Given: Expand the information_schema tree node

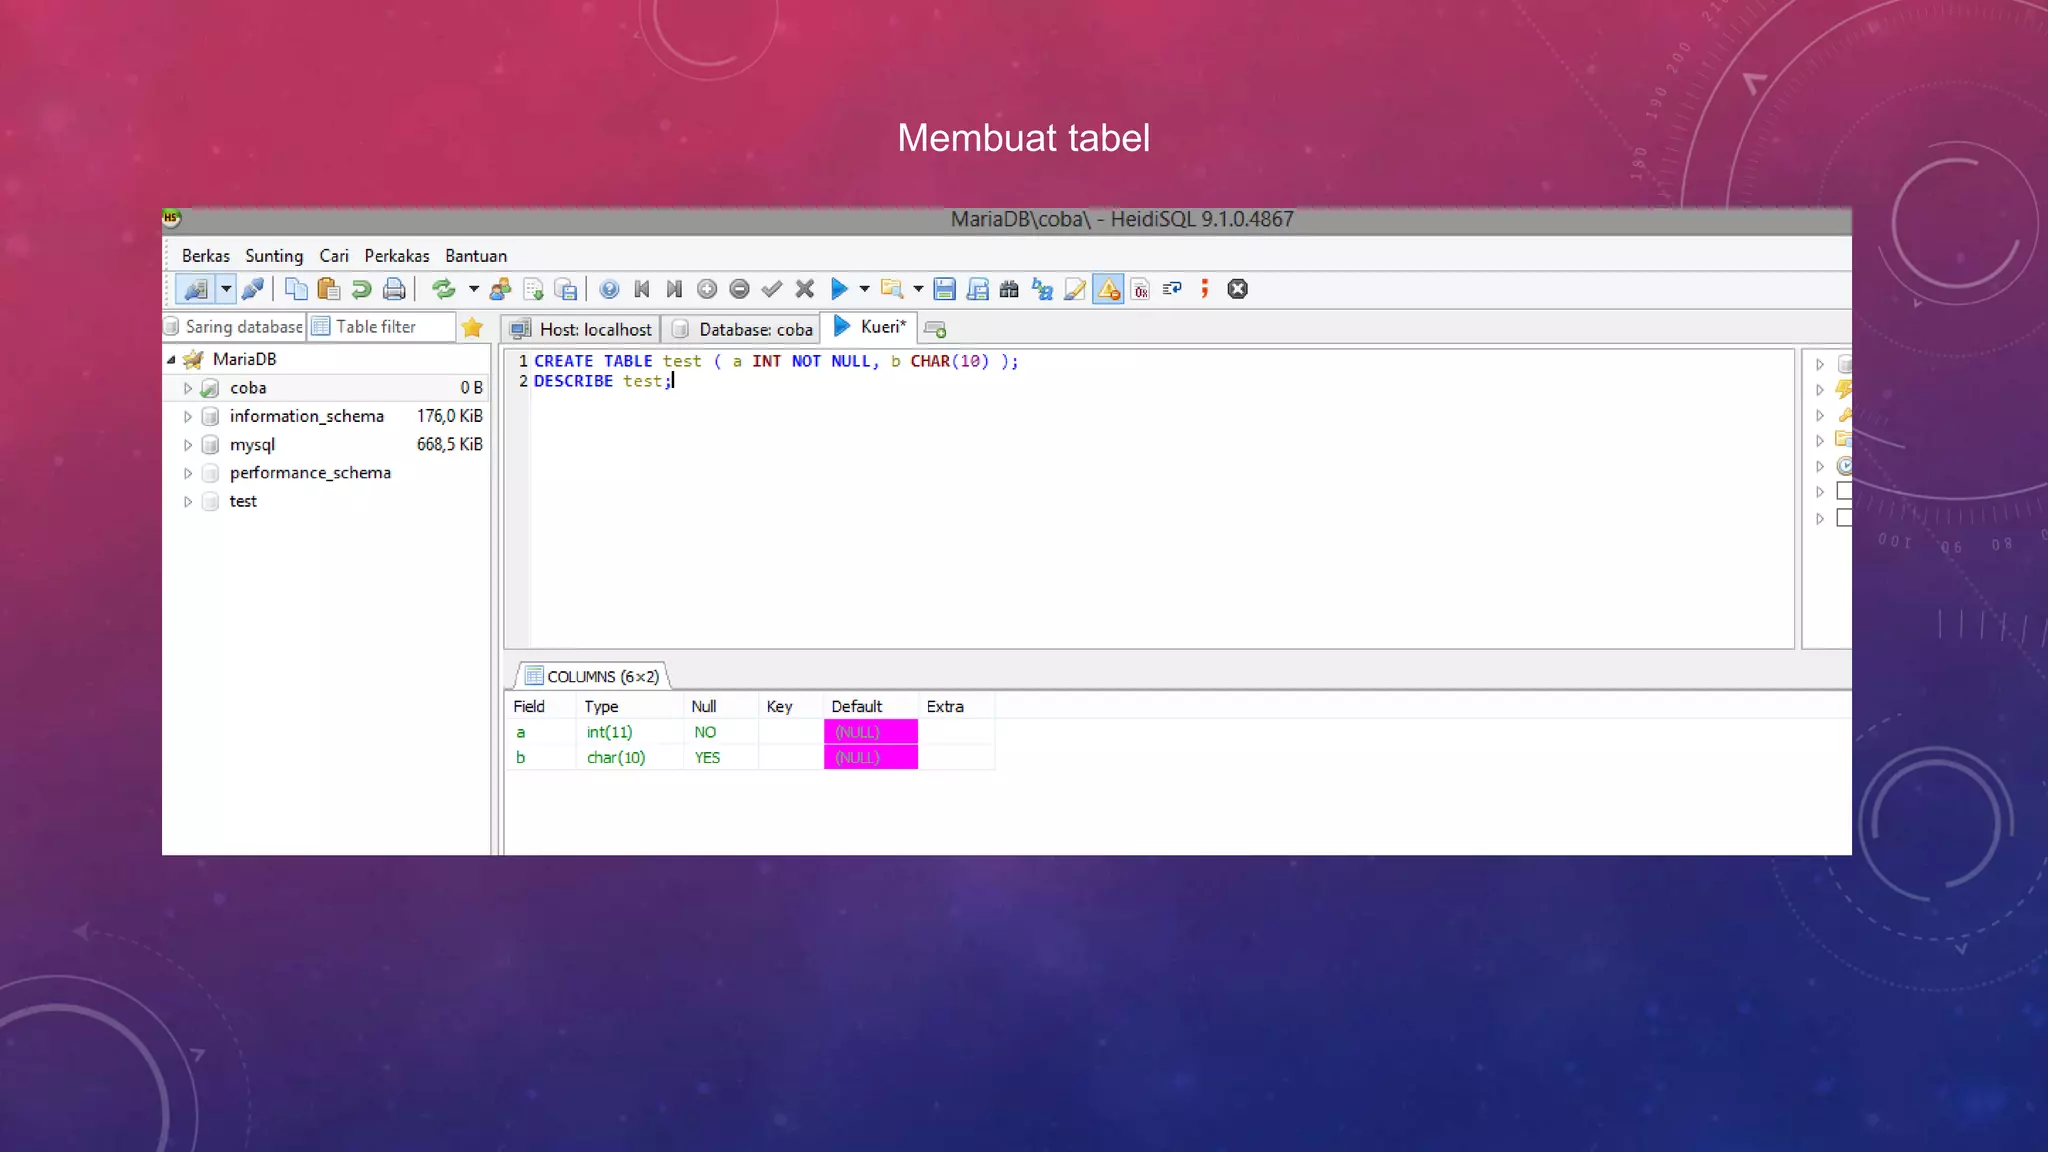Looking at the screenshot, I should [x=187, y=416].
